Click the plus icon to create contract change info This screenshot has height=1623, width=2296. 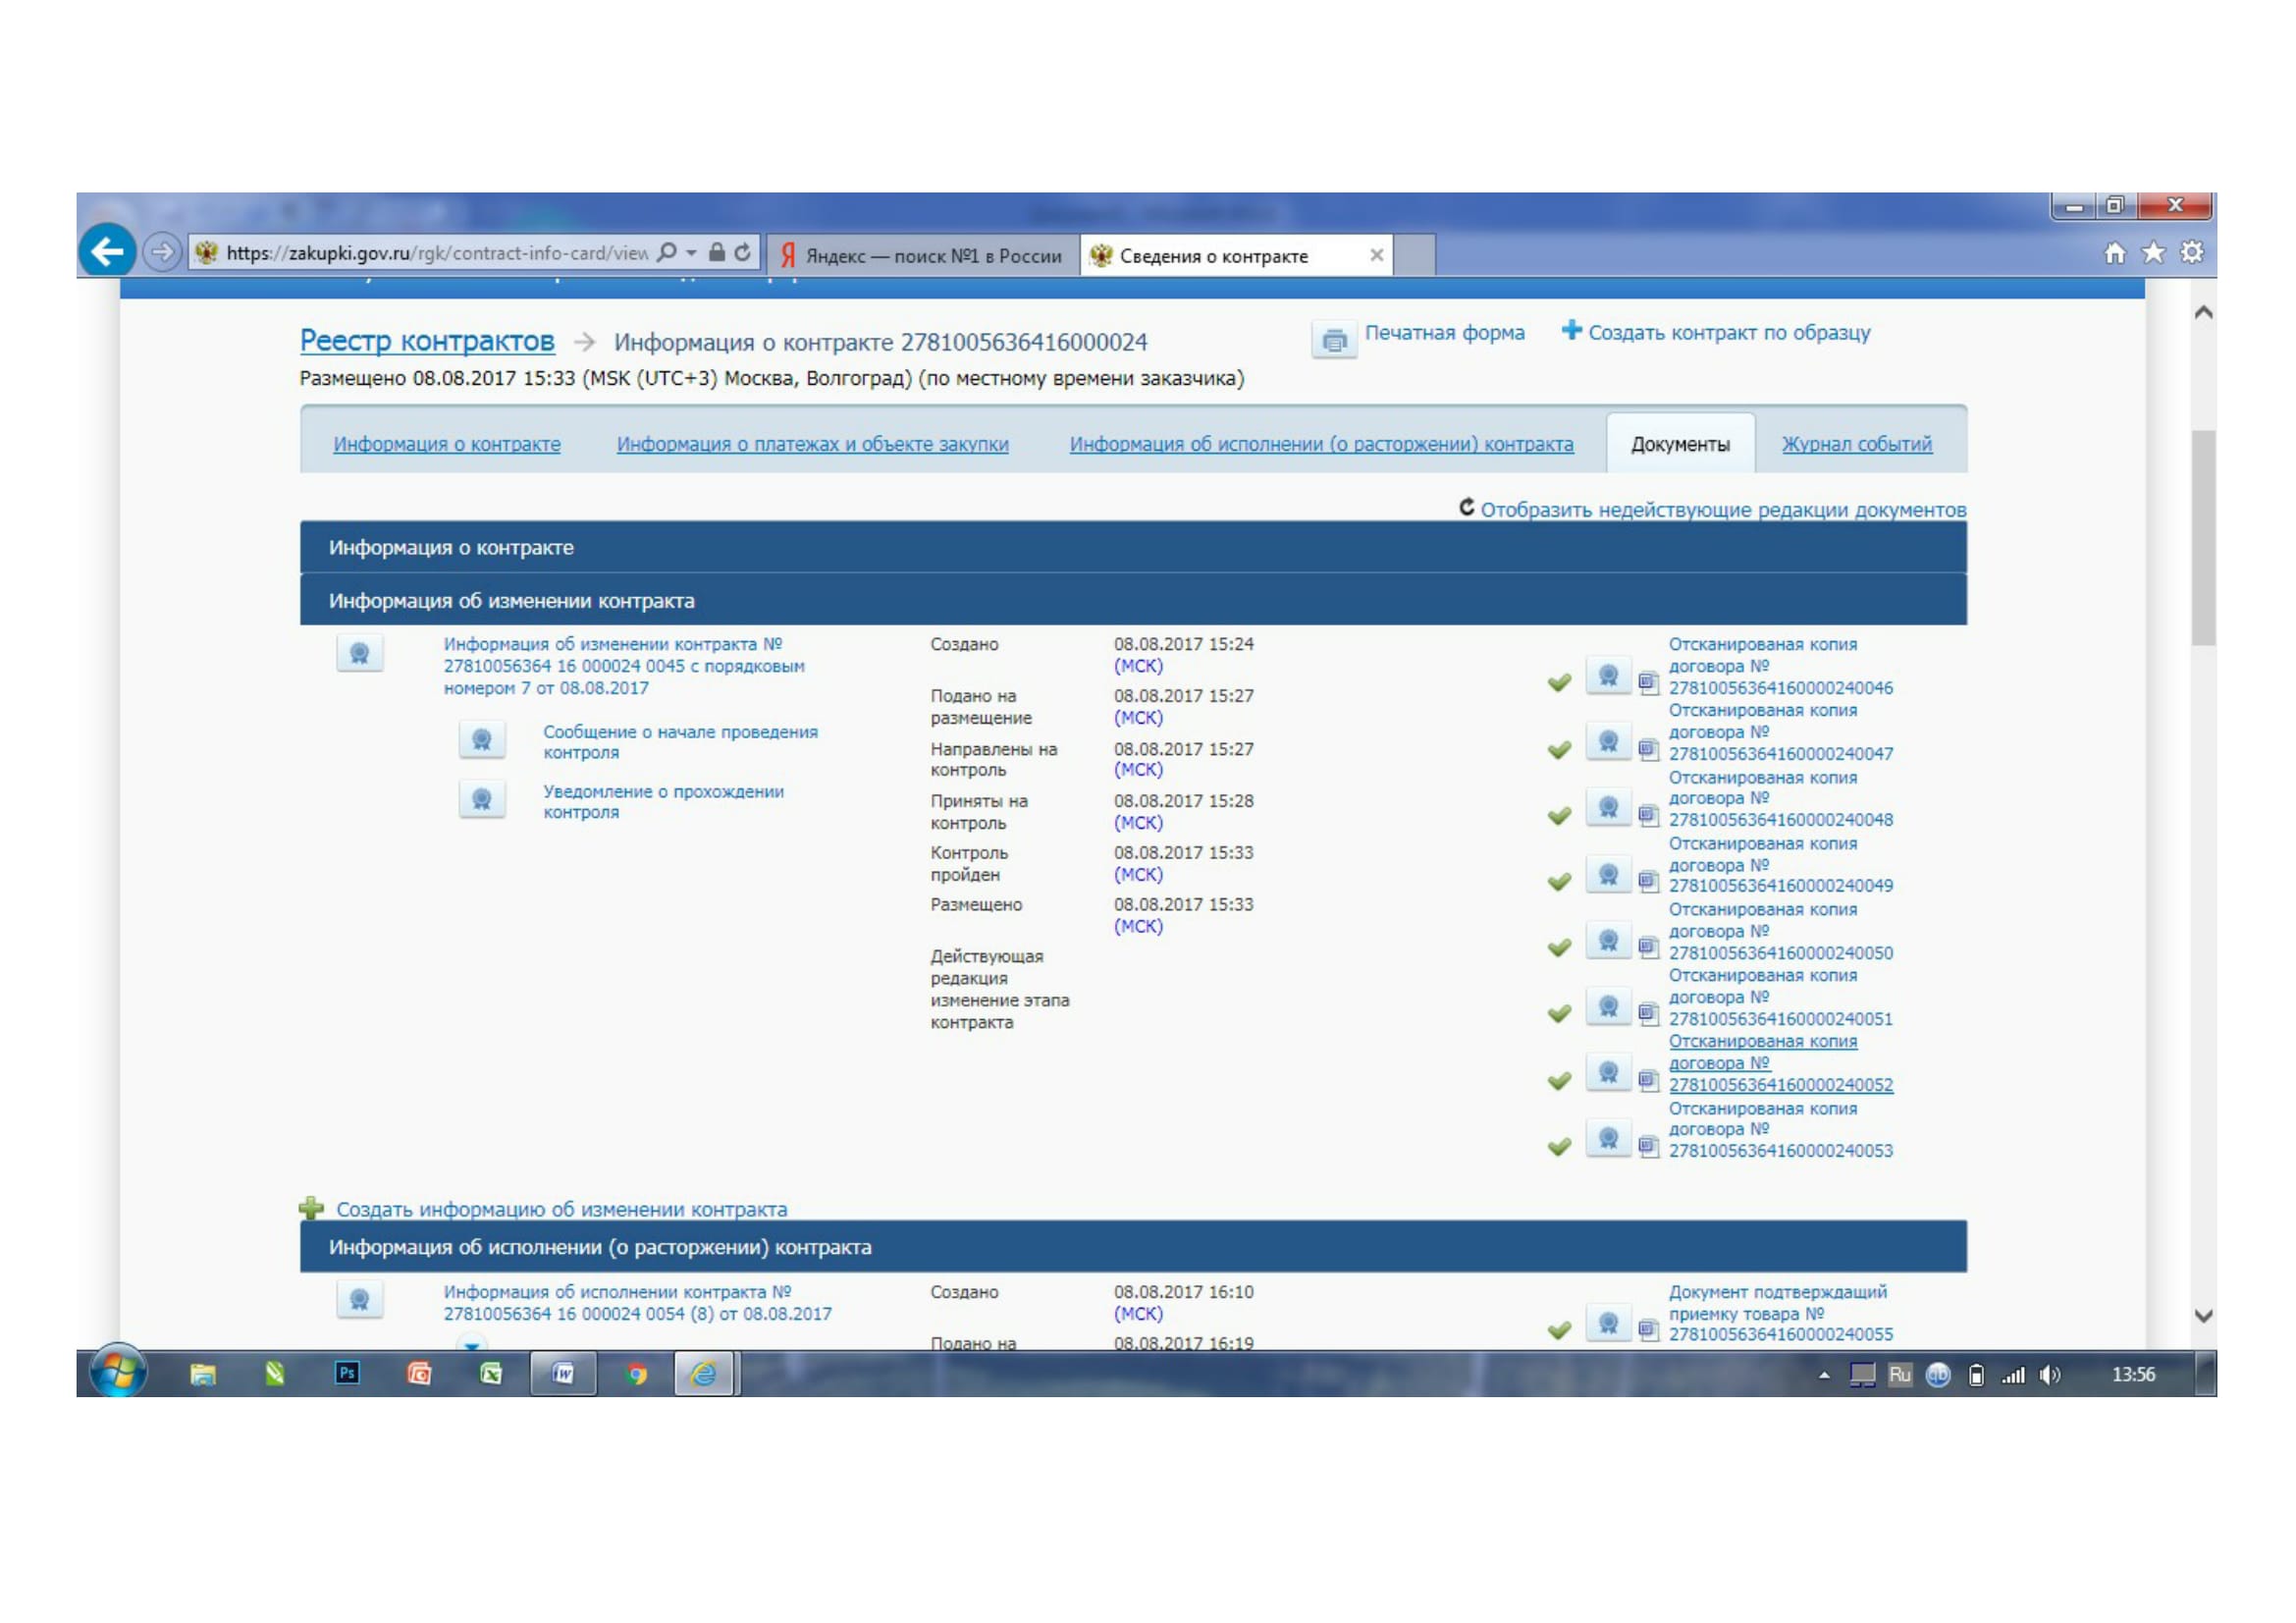click(x=311, y=1209)
